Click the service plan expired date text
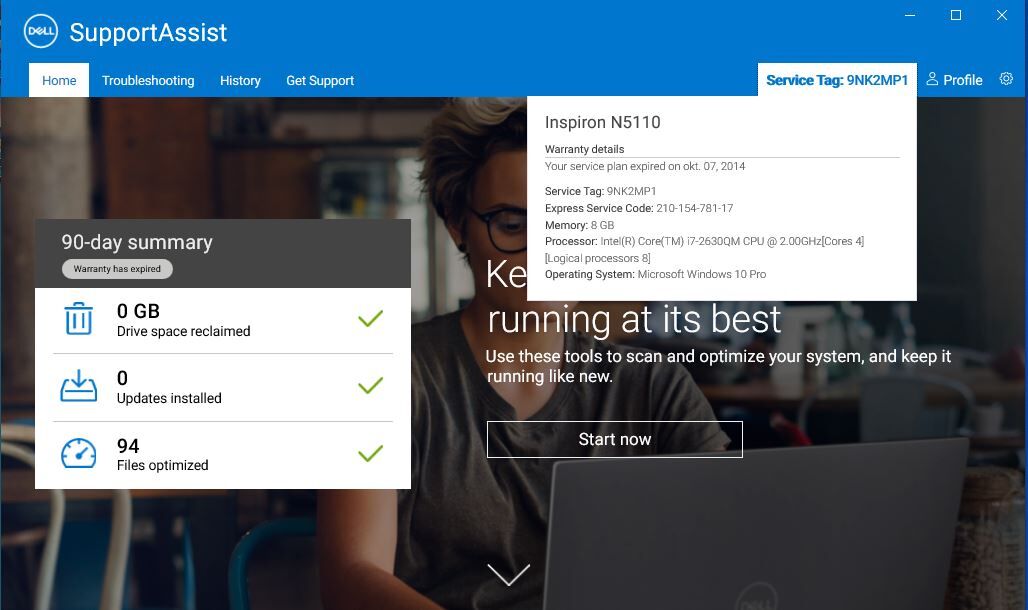The height and width of the screenshot is (610, 1028). pos(644,166)
